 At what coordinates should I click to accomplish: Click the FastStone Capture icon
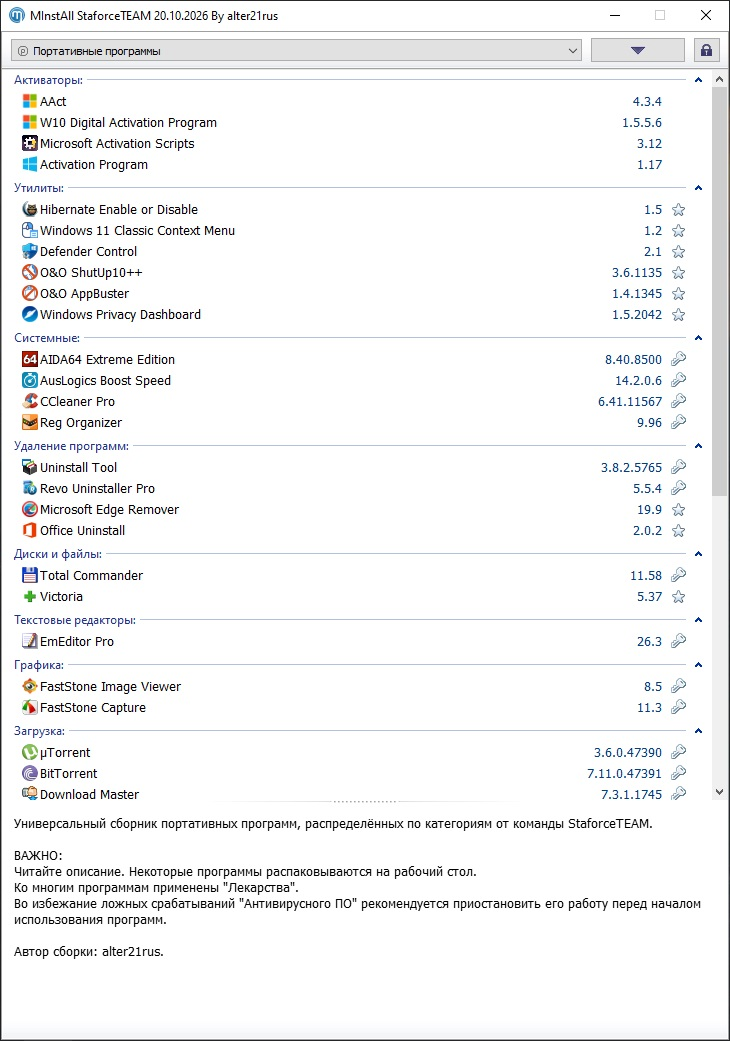coord(29,707)
